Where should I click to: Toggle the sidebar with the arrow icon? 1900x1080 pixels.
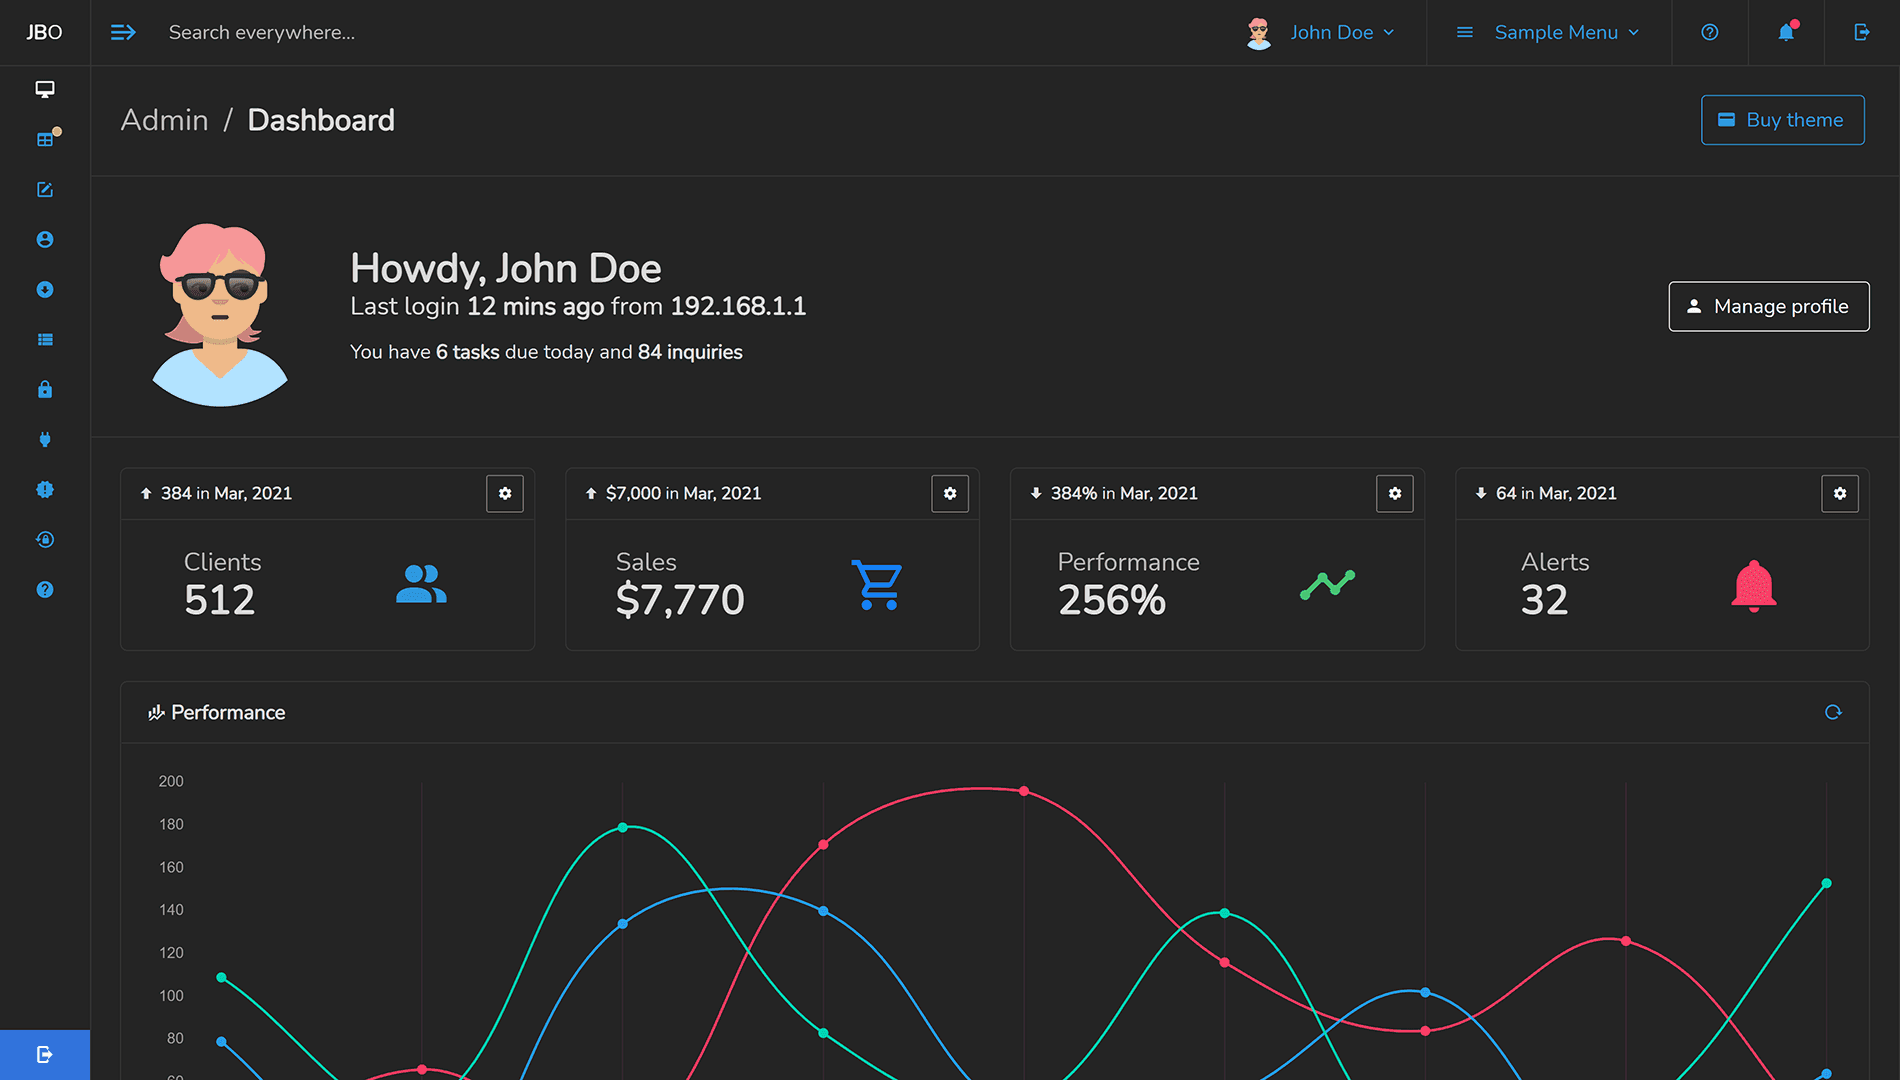point(123,32)
